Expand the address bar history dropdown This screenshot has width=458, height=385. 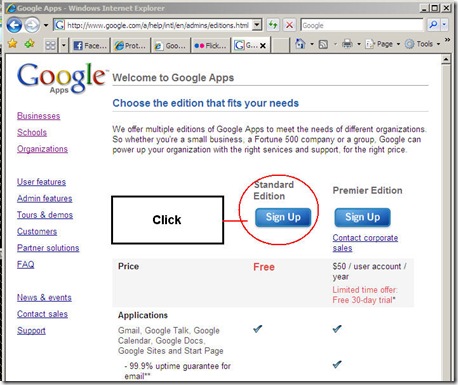[257, 25]
